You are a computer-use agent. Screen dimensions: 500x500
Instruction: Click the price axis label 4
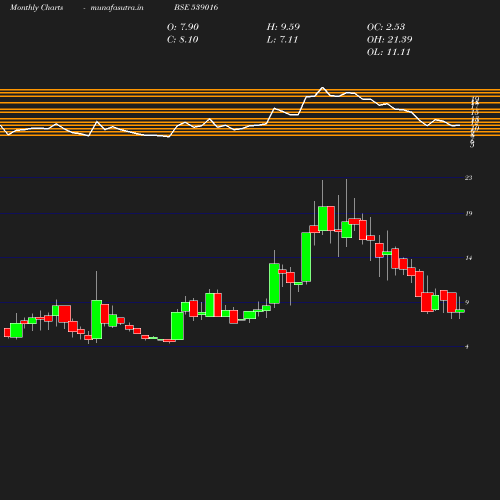467,347
